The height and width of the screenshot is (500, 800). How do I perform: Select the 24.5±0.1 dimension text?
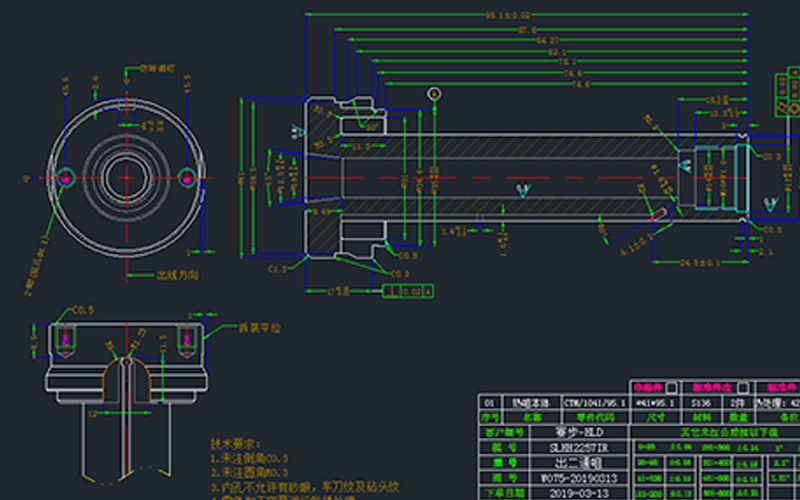point(700,263)
